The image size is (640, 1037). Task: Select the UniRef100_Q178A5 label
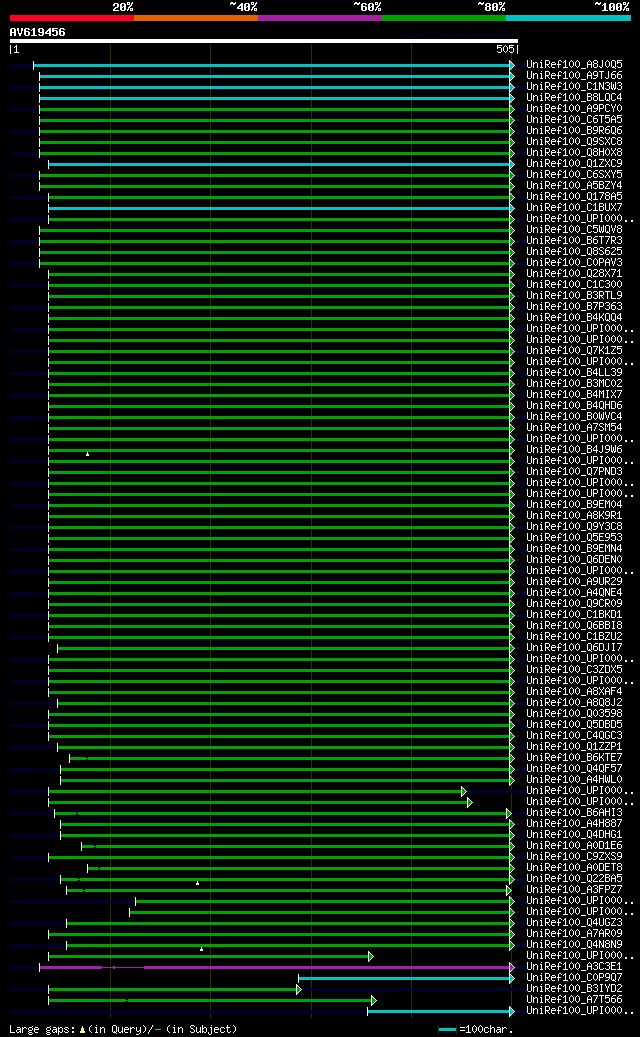(574, 196)
